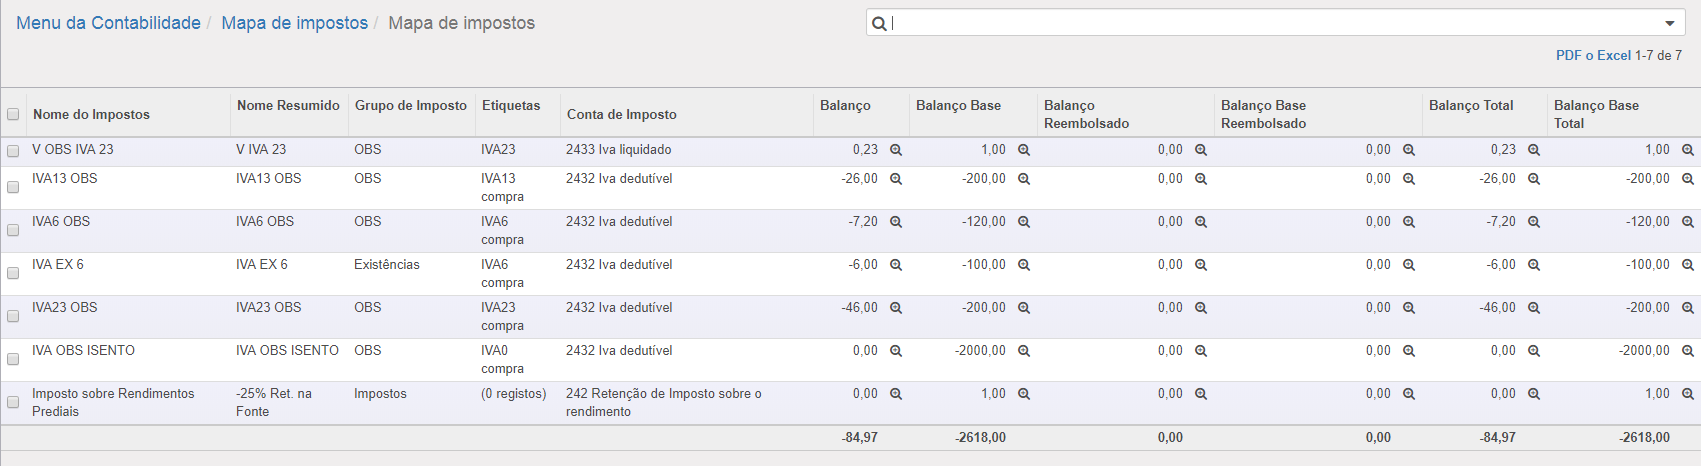Go to Menu da Contabilidade breadcrumb
Viewport: 1701px width, 466px height.
coord(108,23)
